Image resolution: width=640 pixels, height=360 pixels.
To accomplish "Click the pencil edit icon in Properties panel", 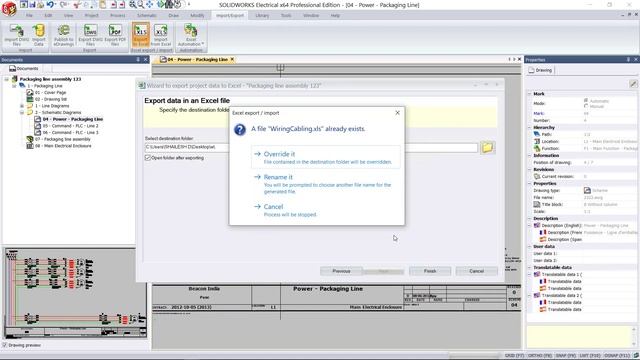I will click(633, 84).
